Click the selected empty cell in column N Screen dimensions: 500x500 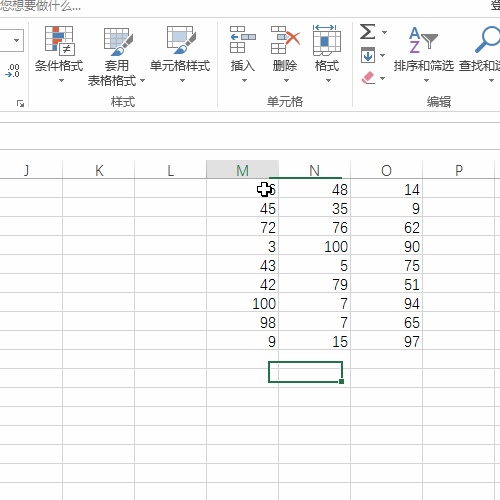click(x=305, y=372)
